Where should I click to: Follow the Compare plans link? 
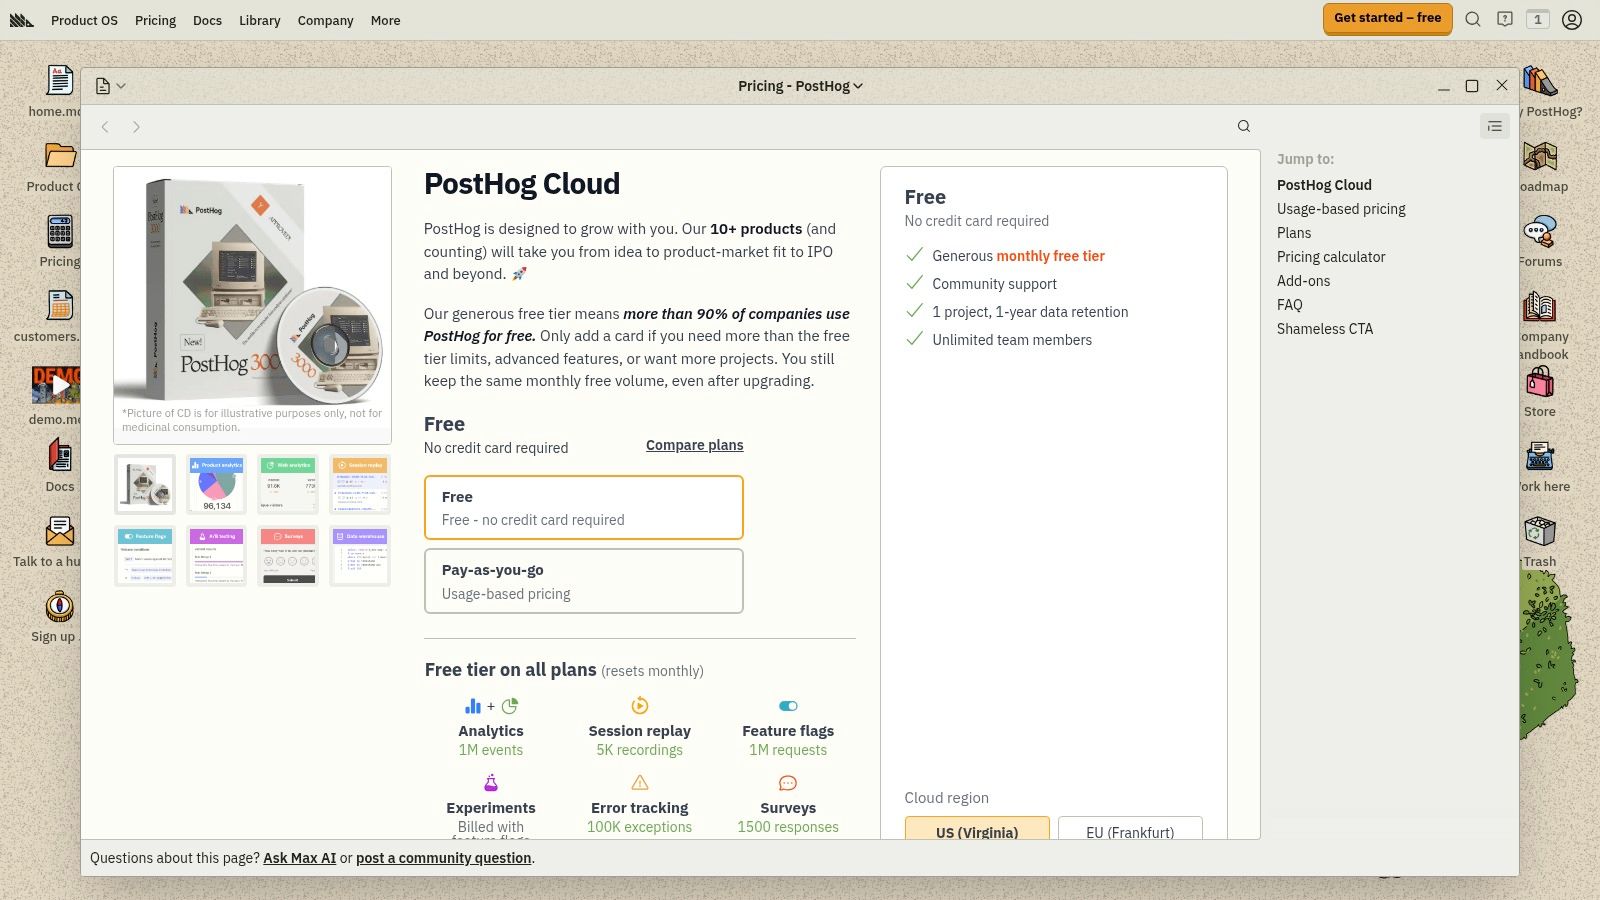(x=694, y=445)
